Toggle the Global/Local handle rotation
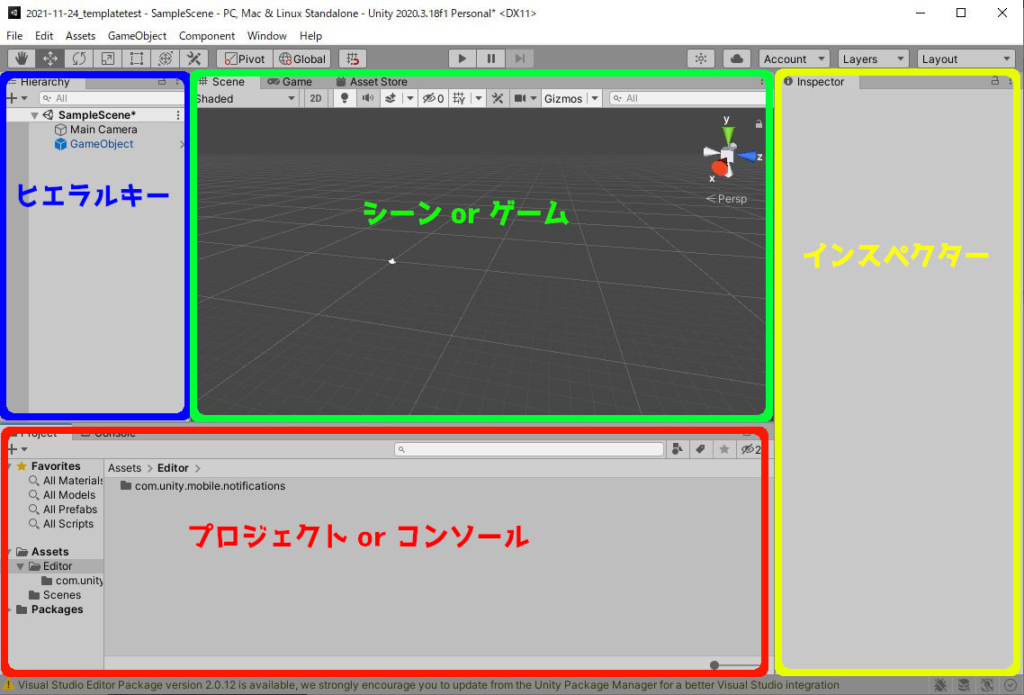Image resolution: width=1024 pixels, height=695 pixels. (302, 59)
